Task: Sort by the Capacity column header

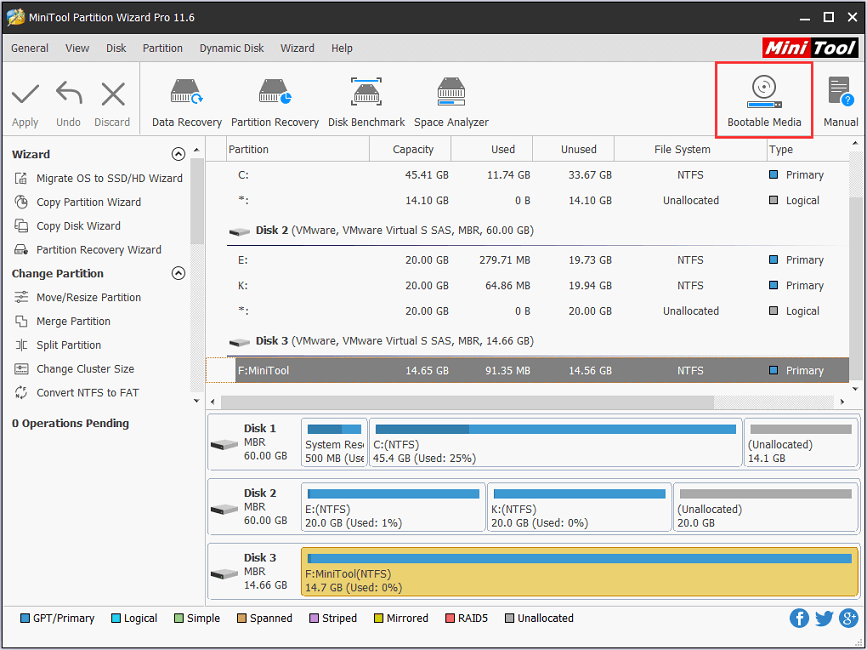Action: pos(413,149)
